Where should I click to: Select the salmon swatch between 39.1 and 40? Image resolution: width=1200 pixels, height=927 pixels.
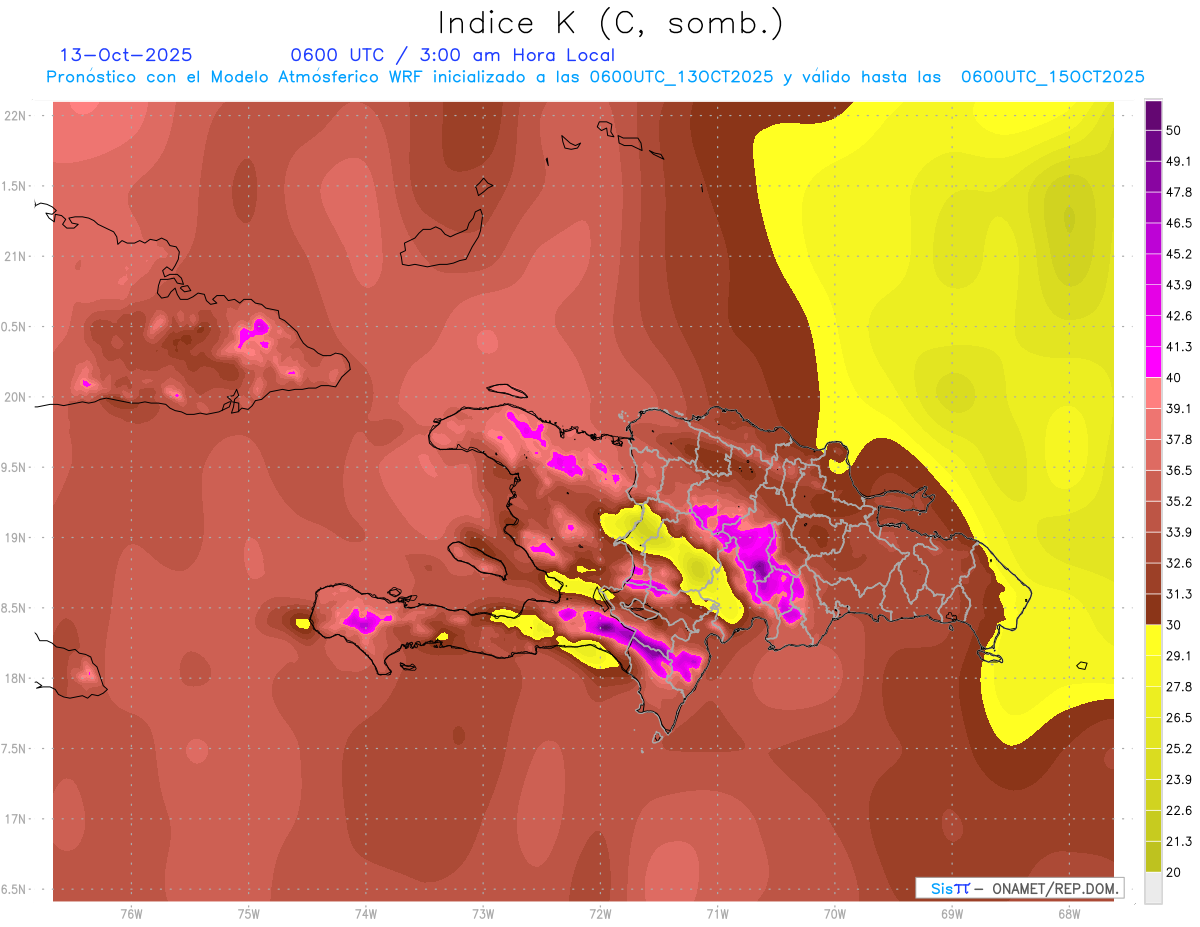click(1153, 392)
